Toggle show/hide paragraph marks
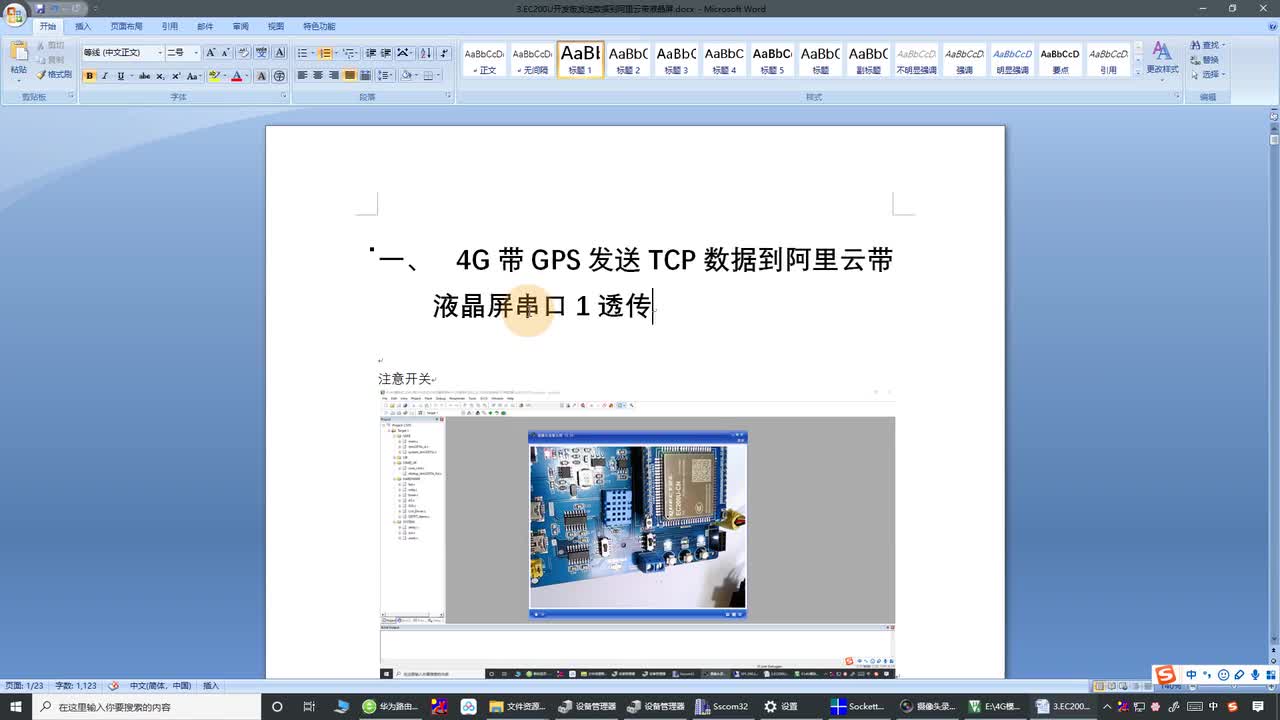 point(444,53)
